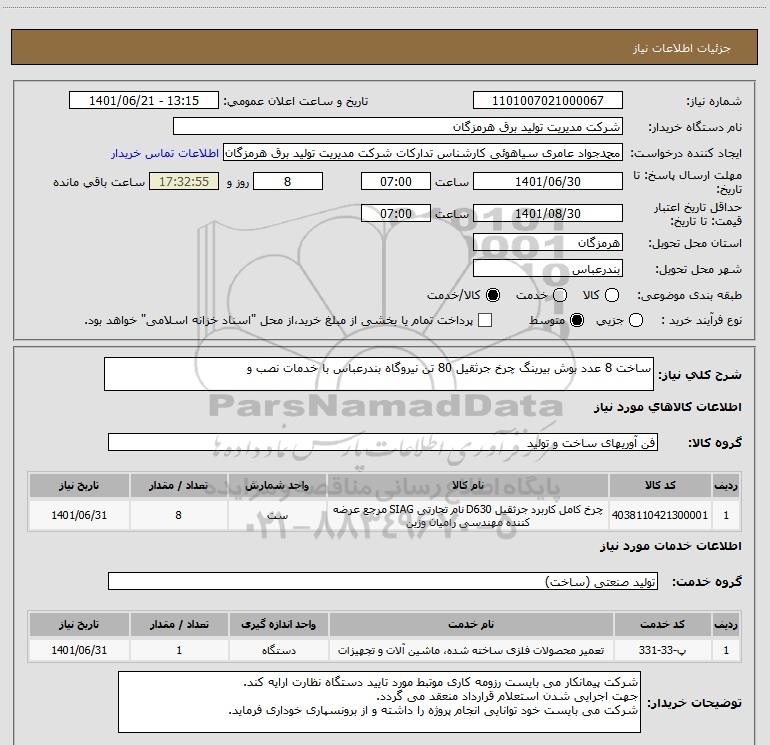Click the delivery province field هرمزگان
Screen dimensions: 770x745
pos(548,242)
